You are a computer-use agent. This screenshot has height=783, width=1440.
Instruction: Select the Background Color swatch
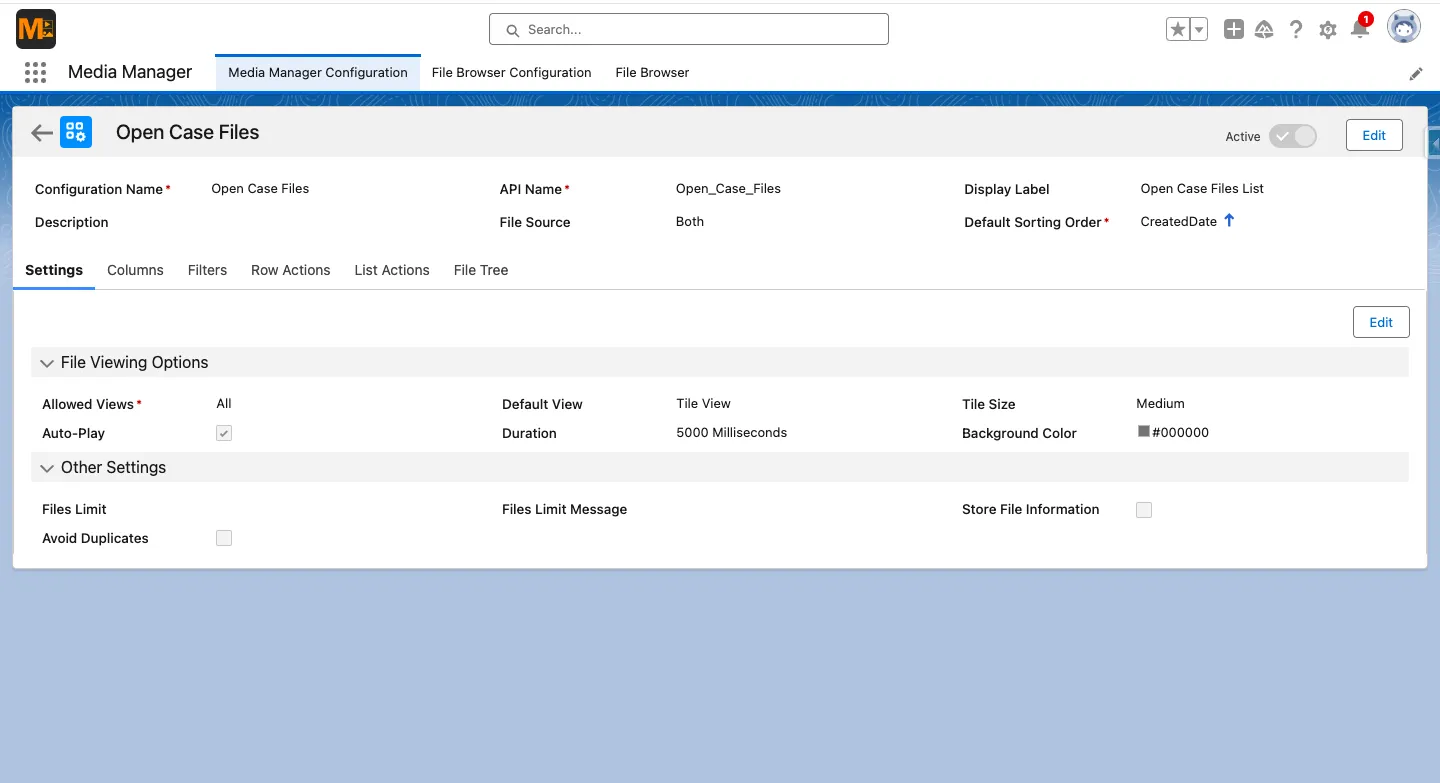1142,432
